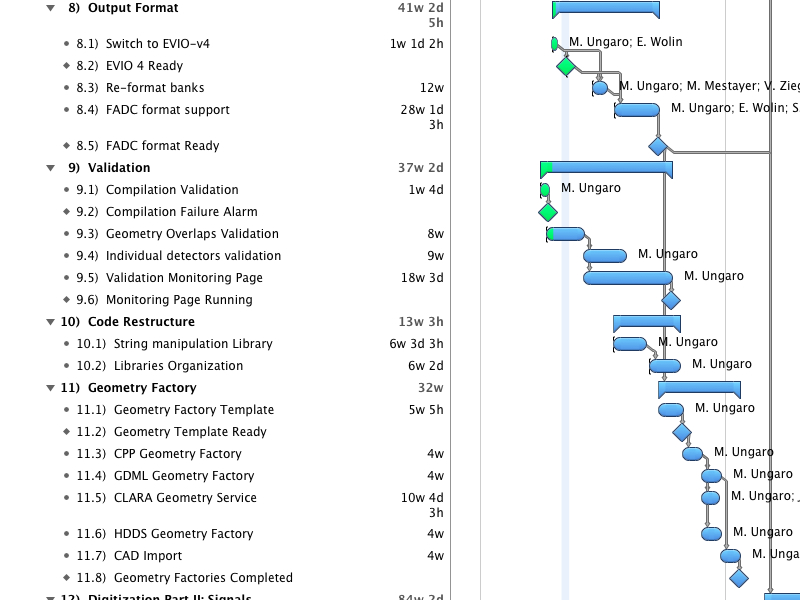This screenshot has height=600, width=800.
Task: Click the Code Restructure summary Gantt bar
Action: [x=647, y=322]
